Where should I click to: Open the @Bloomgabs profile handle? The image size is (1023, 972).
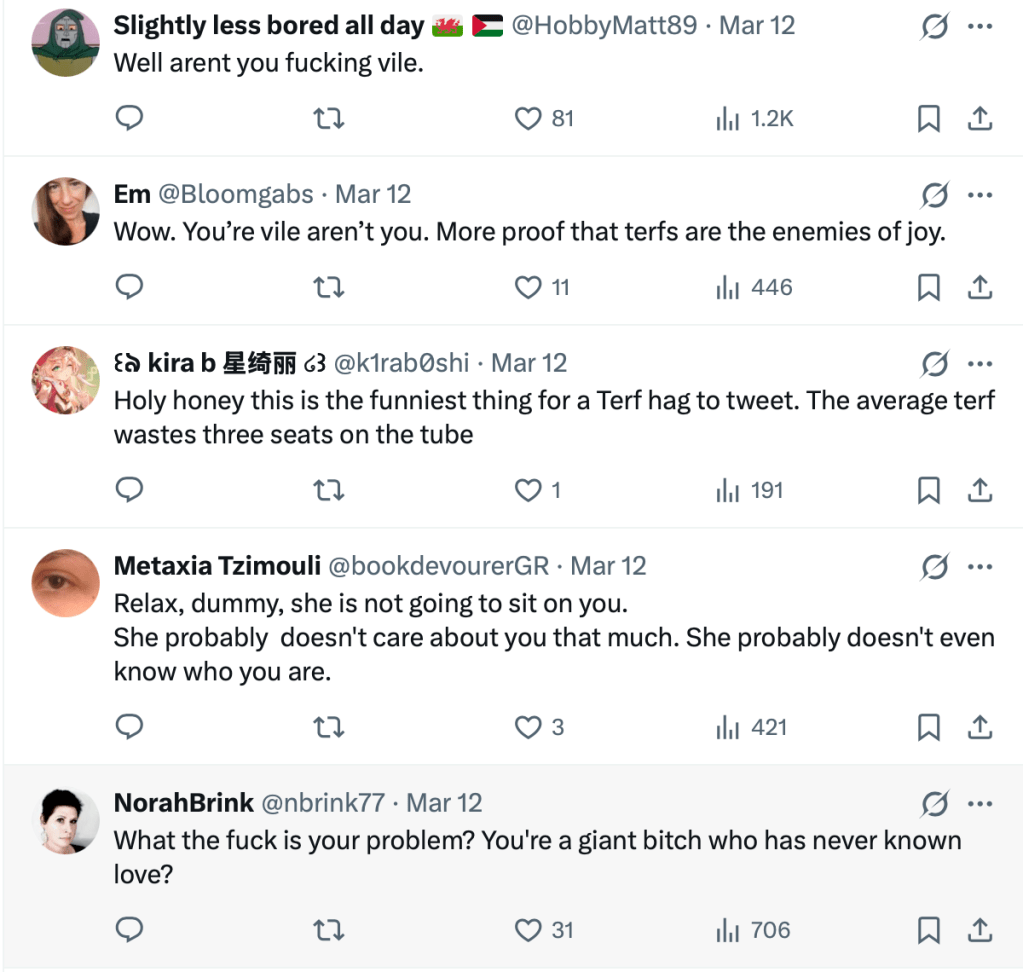pyautogui.click(x=236, y=194)
